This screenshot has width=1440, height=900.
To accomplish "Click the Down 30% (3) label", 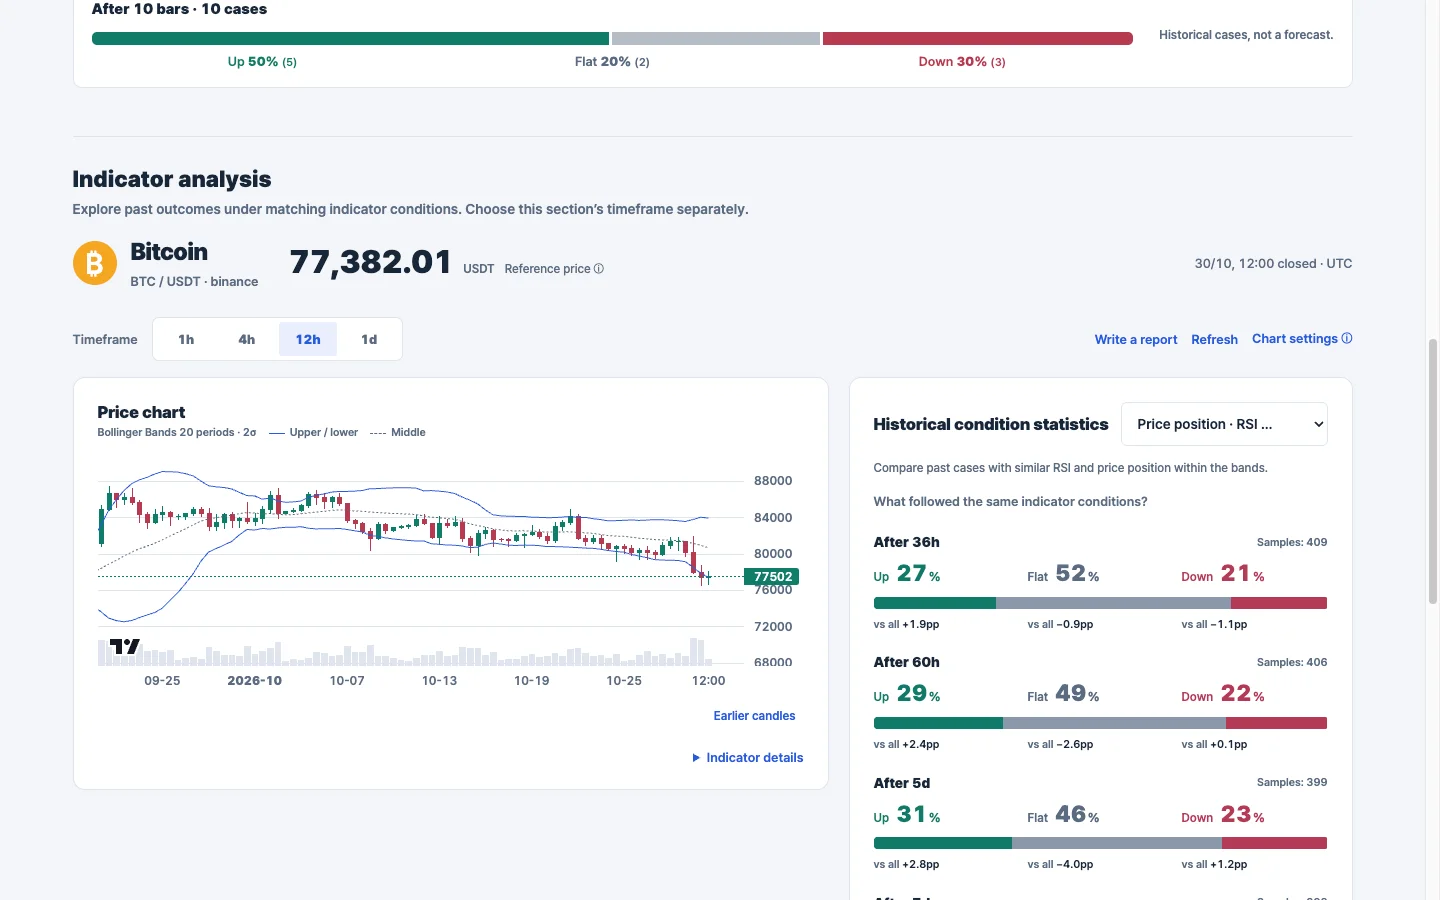I will click(x=962, y=62).
